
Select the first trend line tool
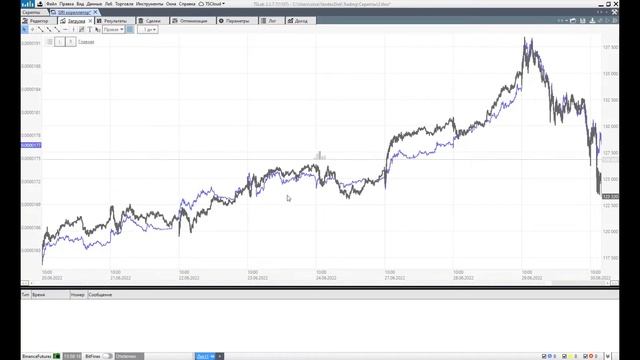(x=40, y=29)
